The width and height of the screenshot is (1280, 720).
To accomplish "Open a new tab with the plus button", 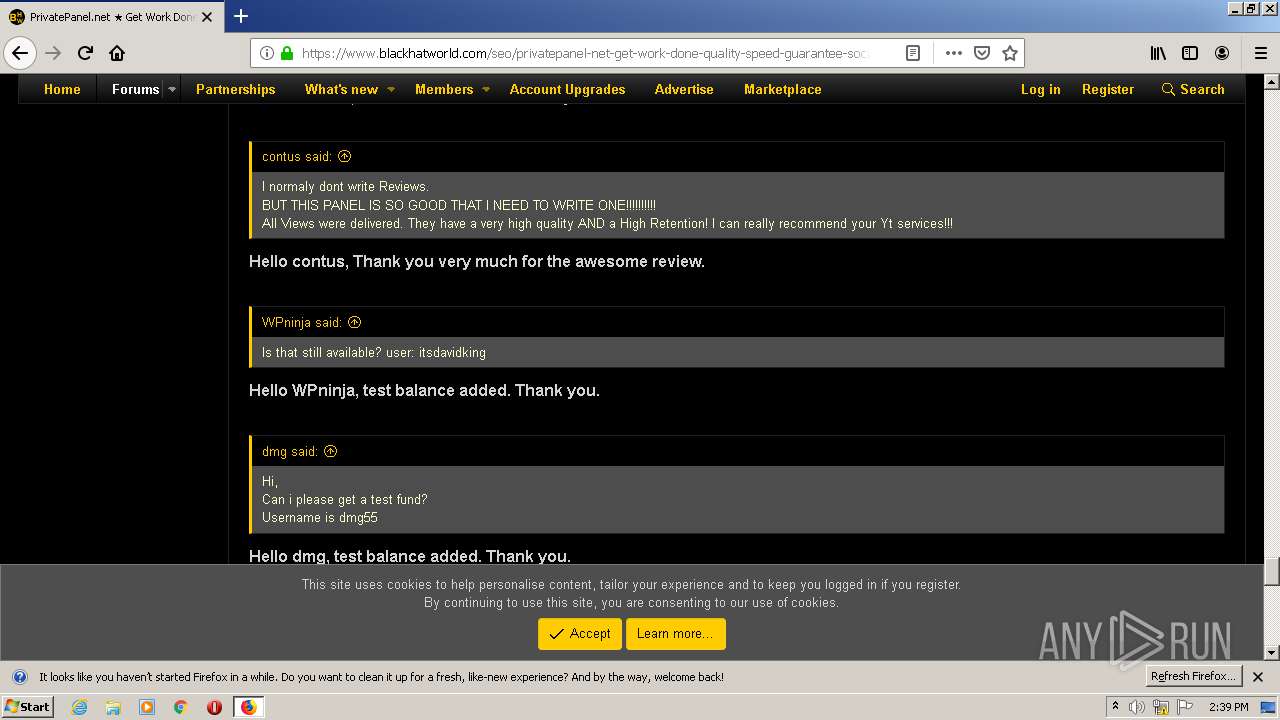I will coord(241,16).
